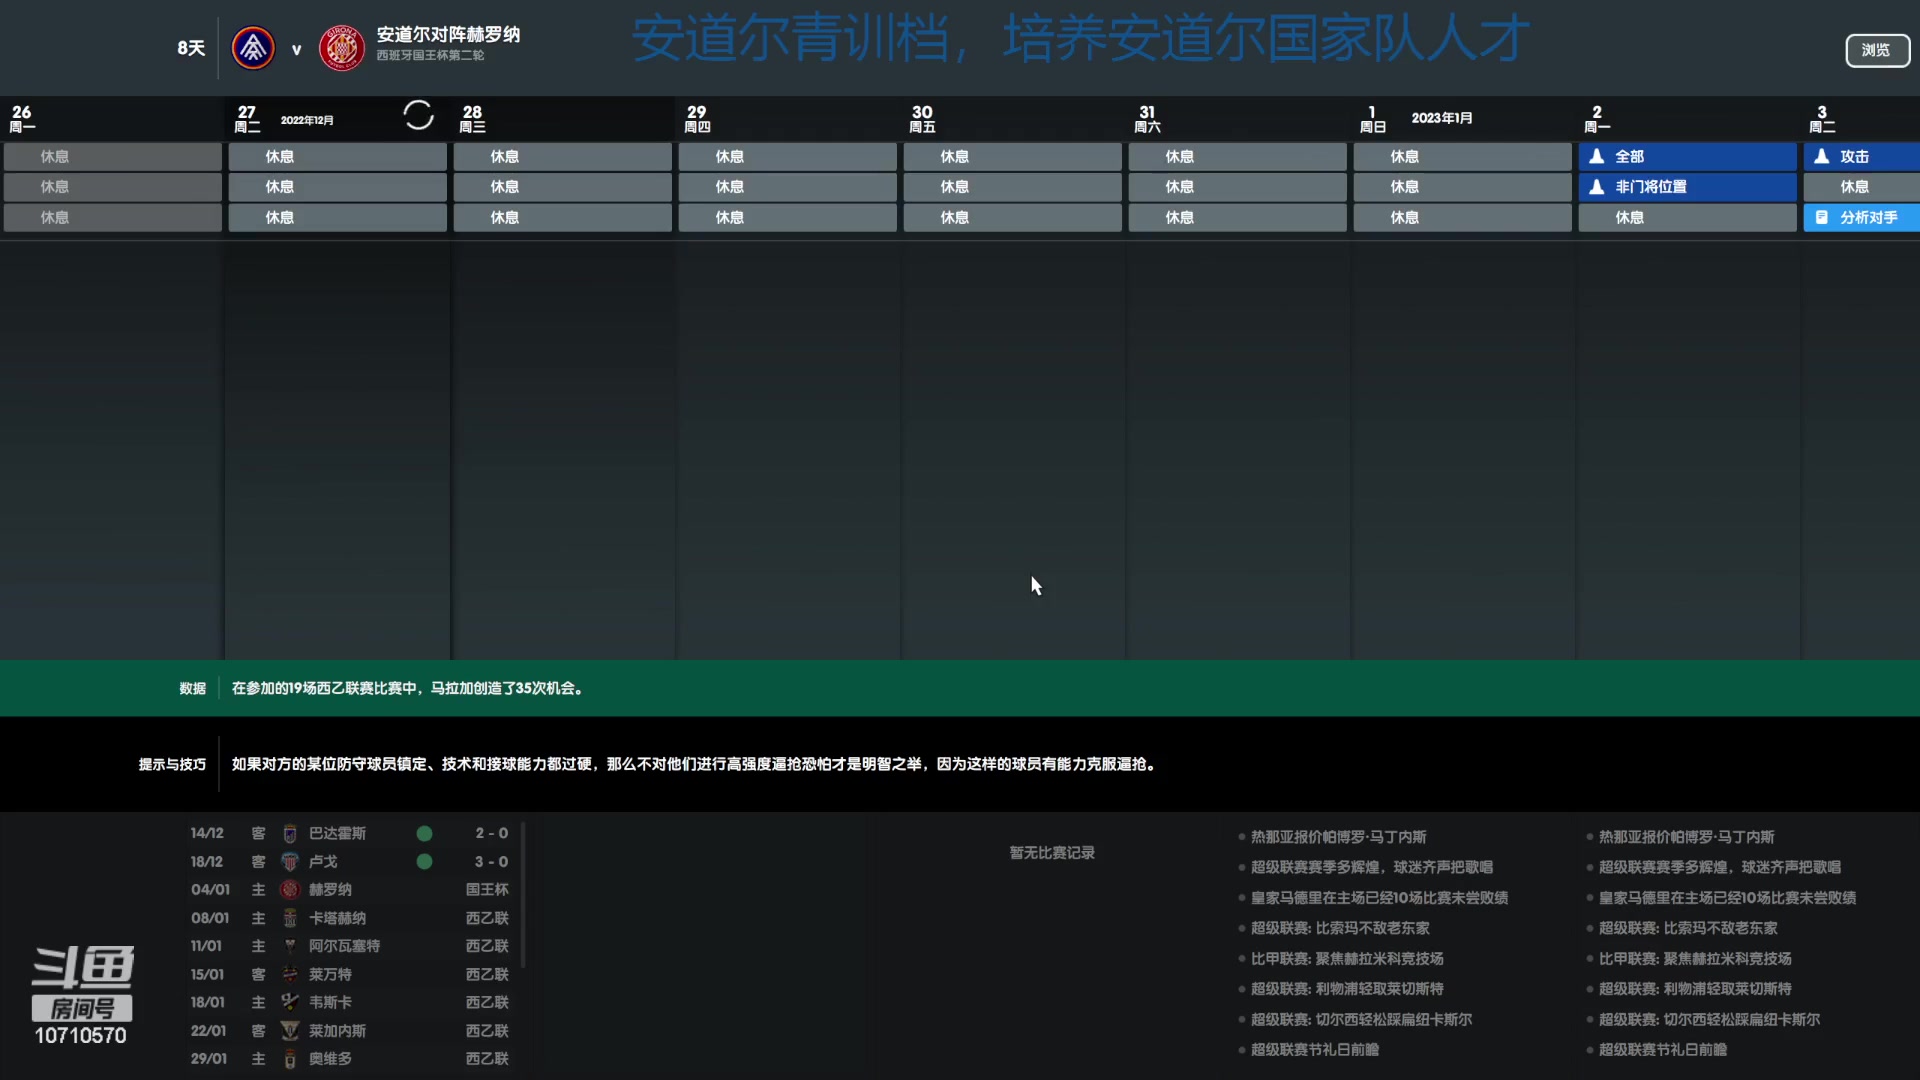The image size is (1920, 1080).
Task: Open left-column news 超级联赛: 利物浦轻取莱切斯特
Action: [1347, 989]
